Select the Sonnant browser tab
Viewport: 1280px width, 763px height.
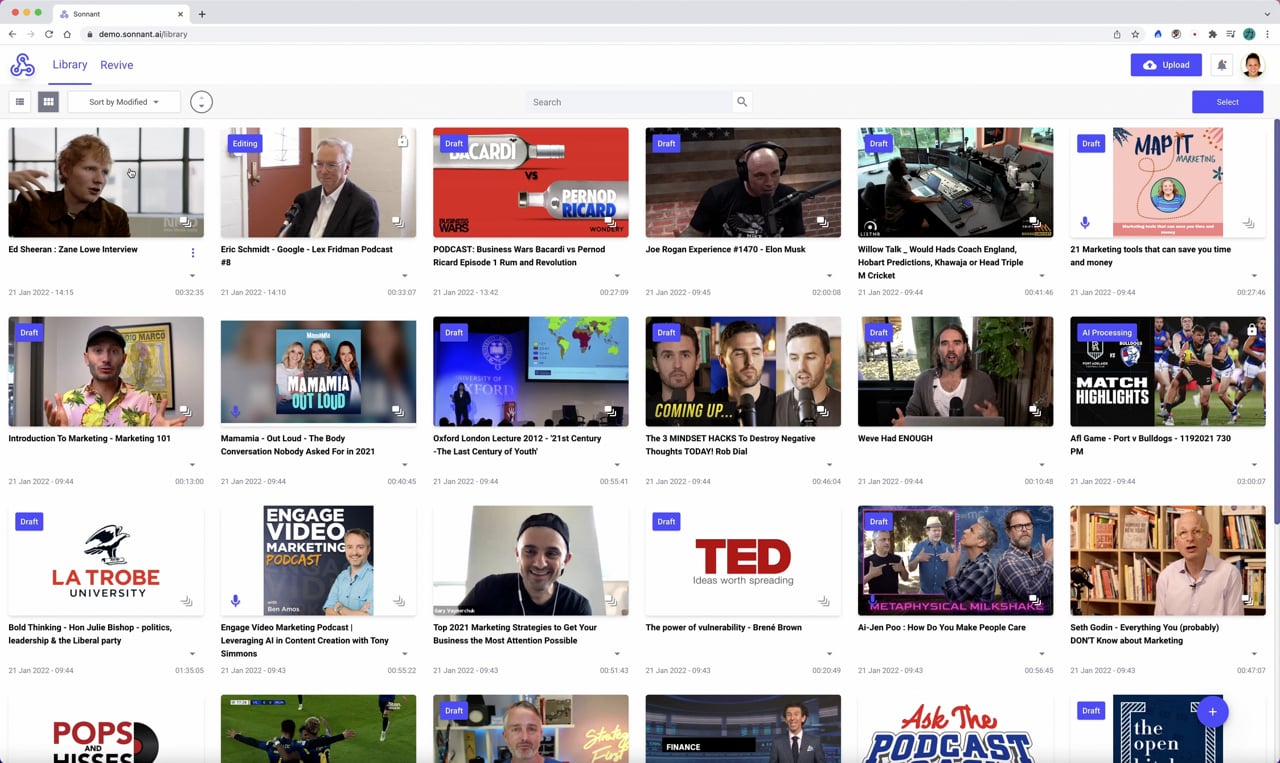121,14
